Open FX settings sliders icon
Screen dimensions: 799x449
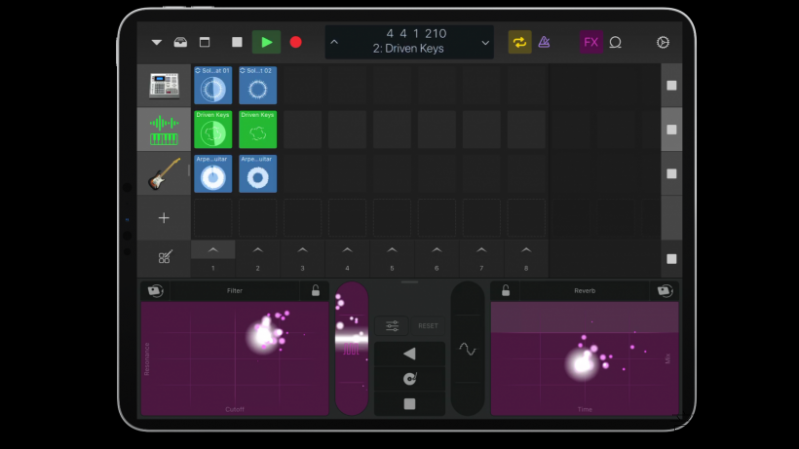click(x=392, y=326)
